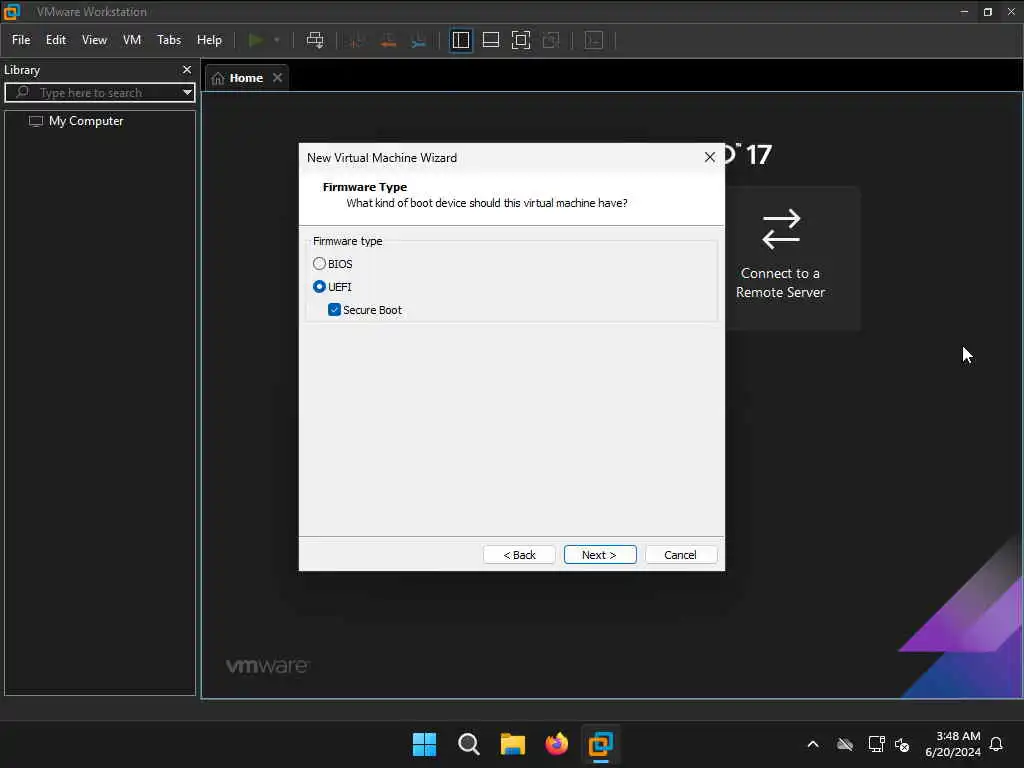This screenshot has height=768, width=1024.
Task: Open the Help menu
Action: [209, 40]
